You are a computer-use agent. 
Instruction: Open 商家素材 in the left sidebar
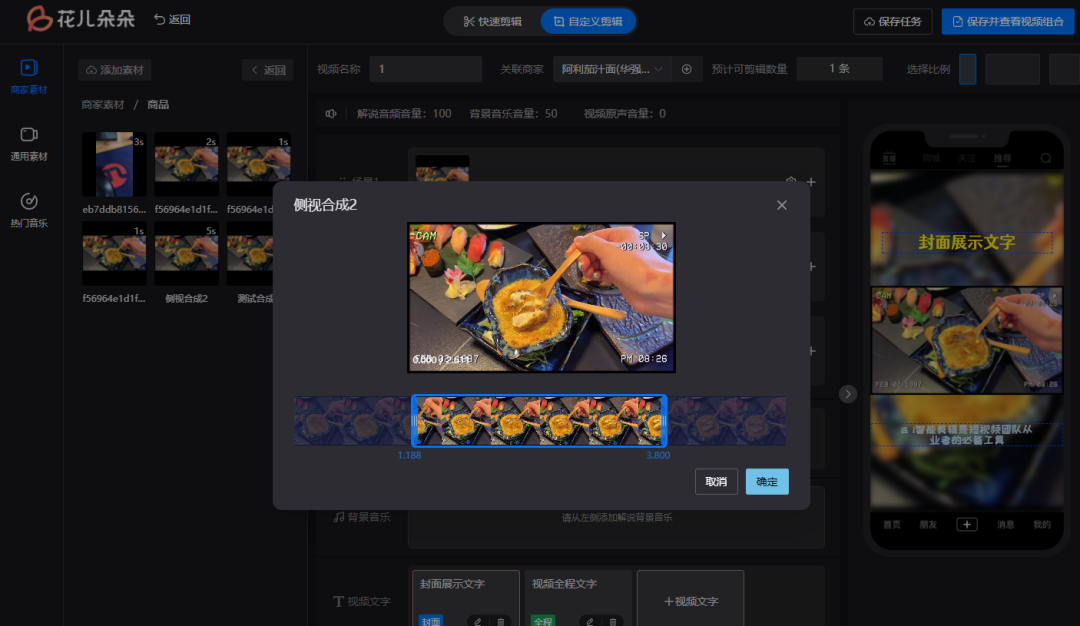[x=29, y=76]
